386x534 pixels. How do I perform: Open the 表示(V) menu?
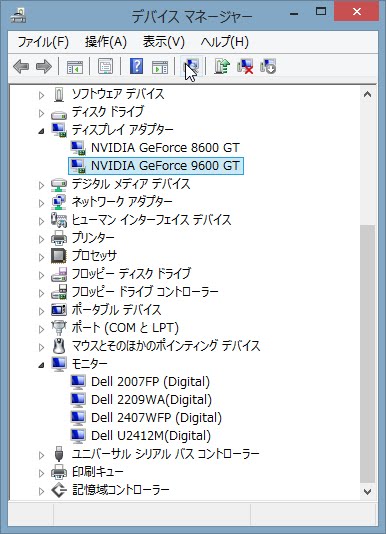pyautogui.click(x=164, y=42)
